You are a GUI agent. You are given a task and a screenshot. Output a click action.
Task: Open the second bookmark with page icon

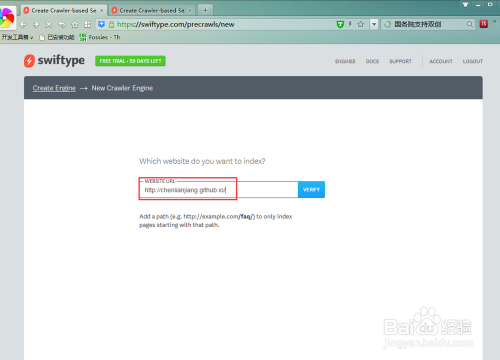(x=57, y=37)
